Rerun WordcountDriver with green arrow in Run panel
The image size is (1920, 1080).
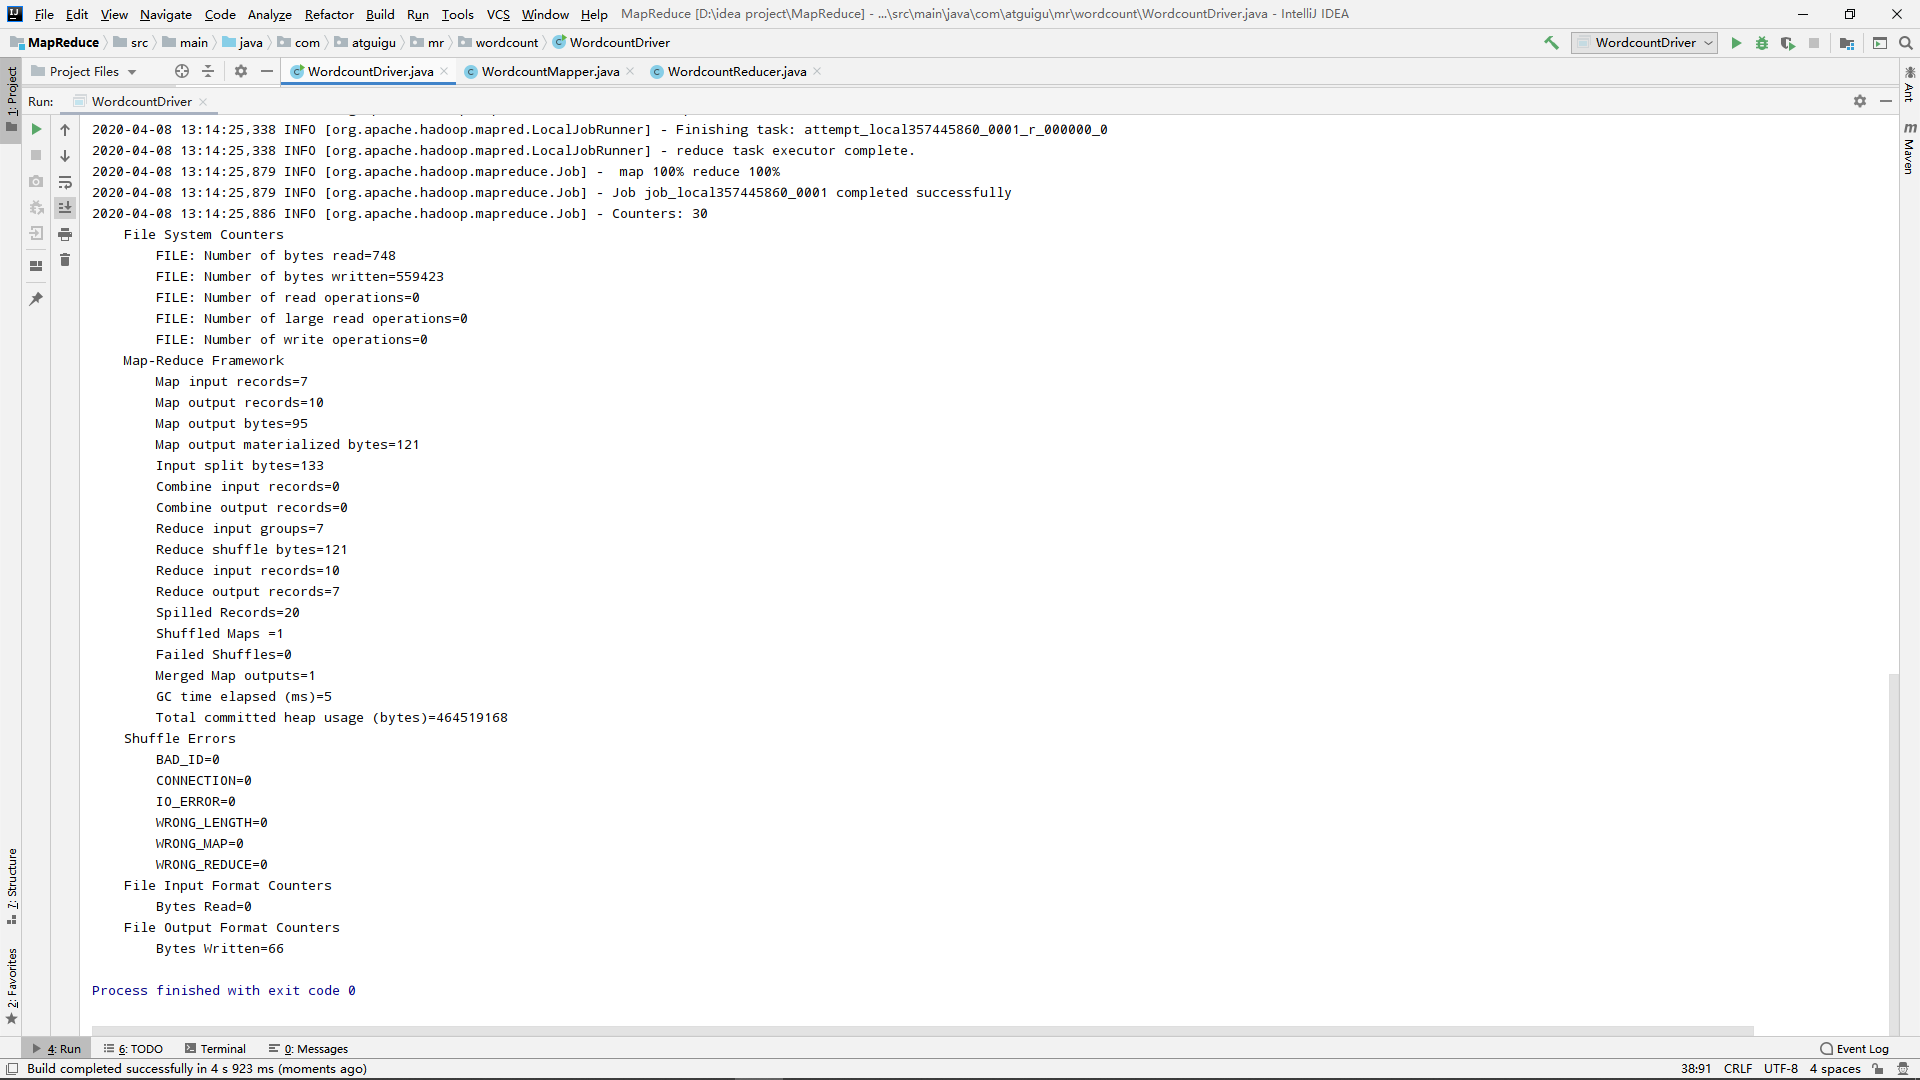[36, 129]
